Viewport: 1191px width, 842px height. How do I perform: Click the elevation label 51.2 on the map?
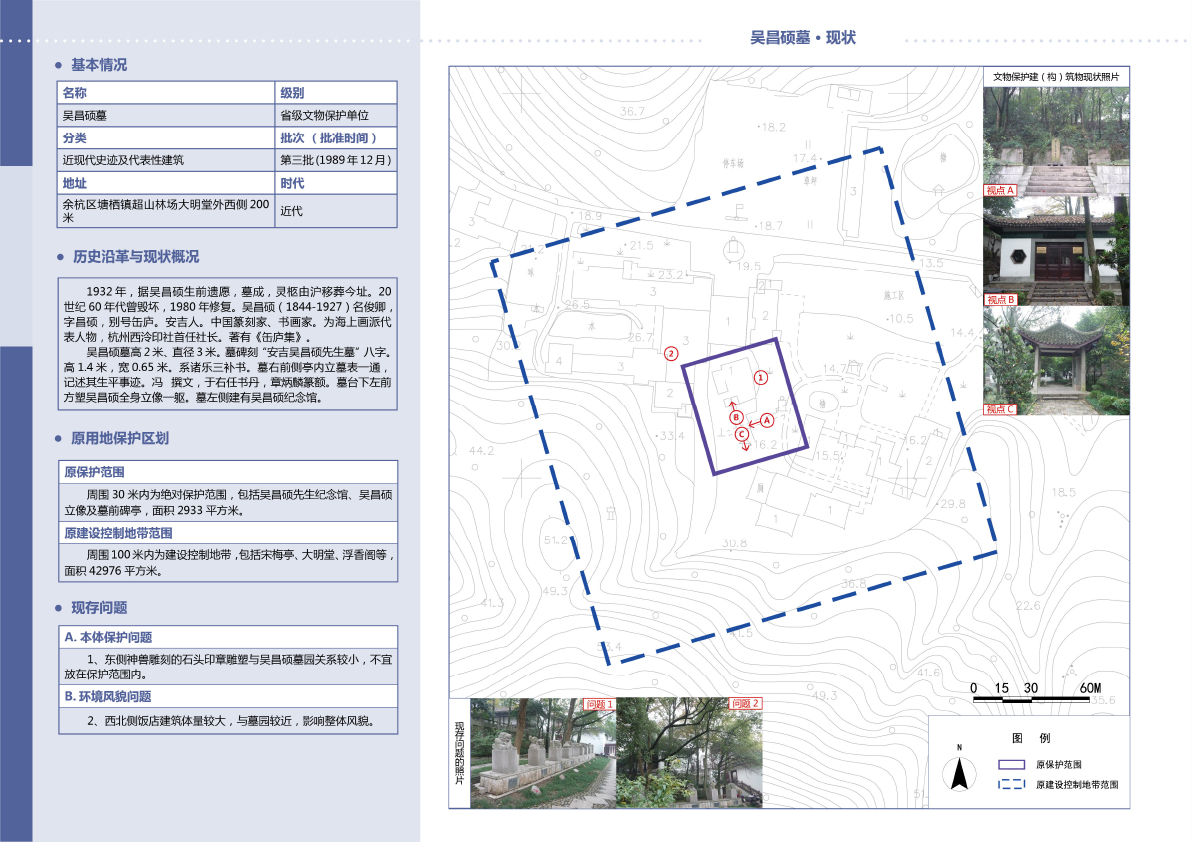(x=556, y=540)
